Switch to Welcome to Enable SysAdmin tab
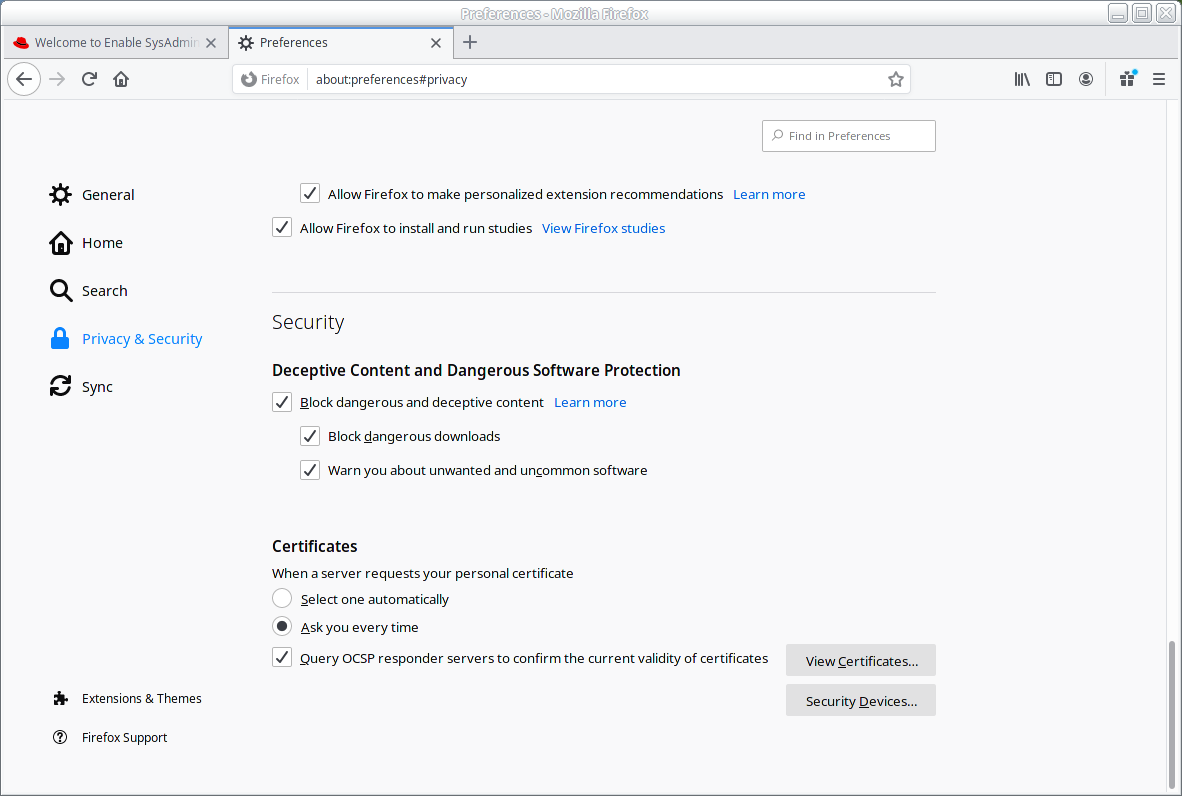The height and width of the screenshot is (796, 1182). point(113,43)
